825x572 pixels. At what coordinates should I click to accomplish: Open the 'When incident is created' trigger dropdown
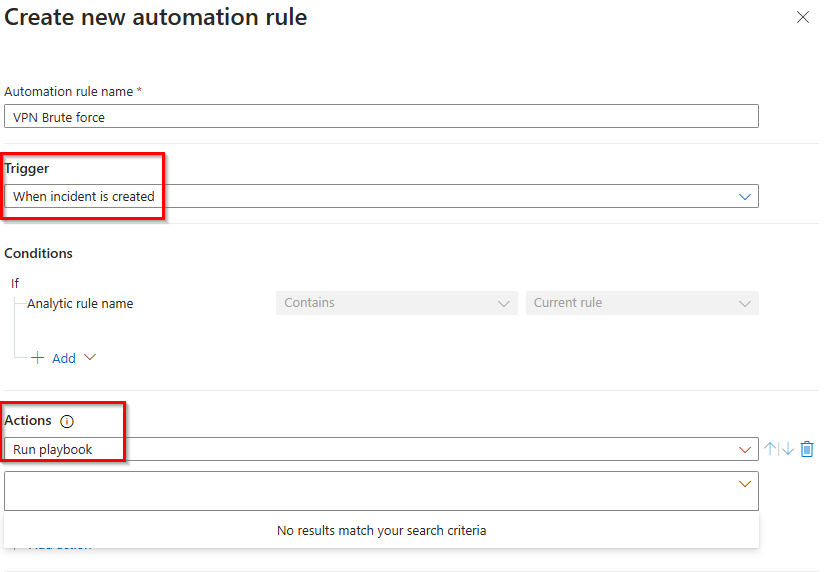380,197
